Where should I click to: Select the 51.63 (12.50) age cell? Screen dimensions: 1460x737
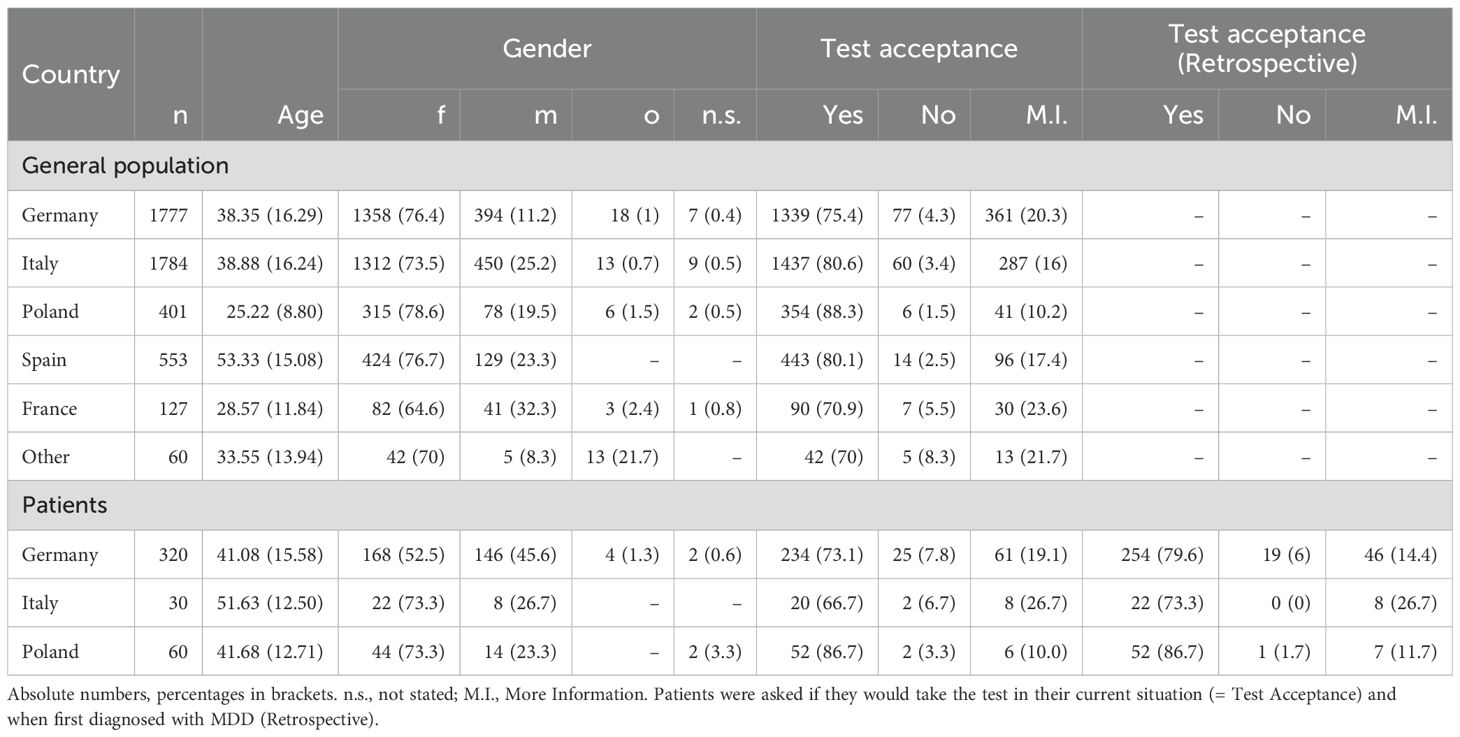tap(275, 603)
